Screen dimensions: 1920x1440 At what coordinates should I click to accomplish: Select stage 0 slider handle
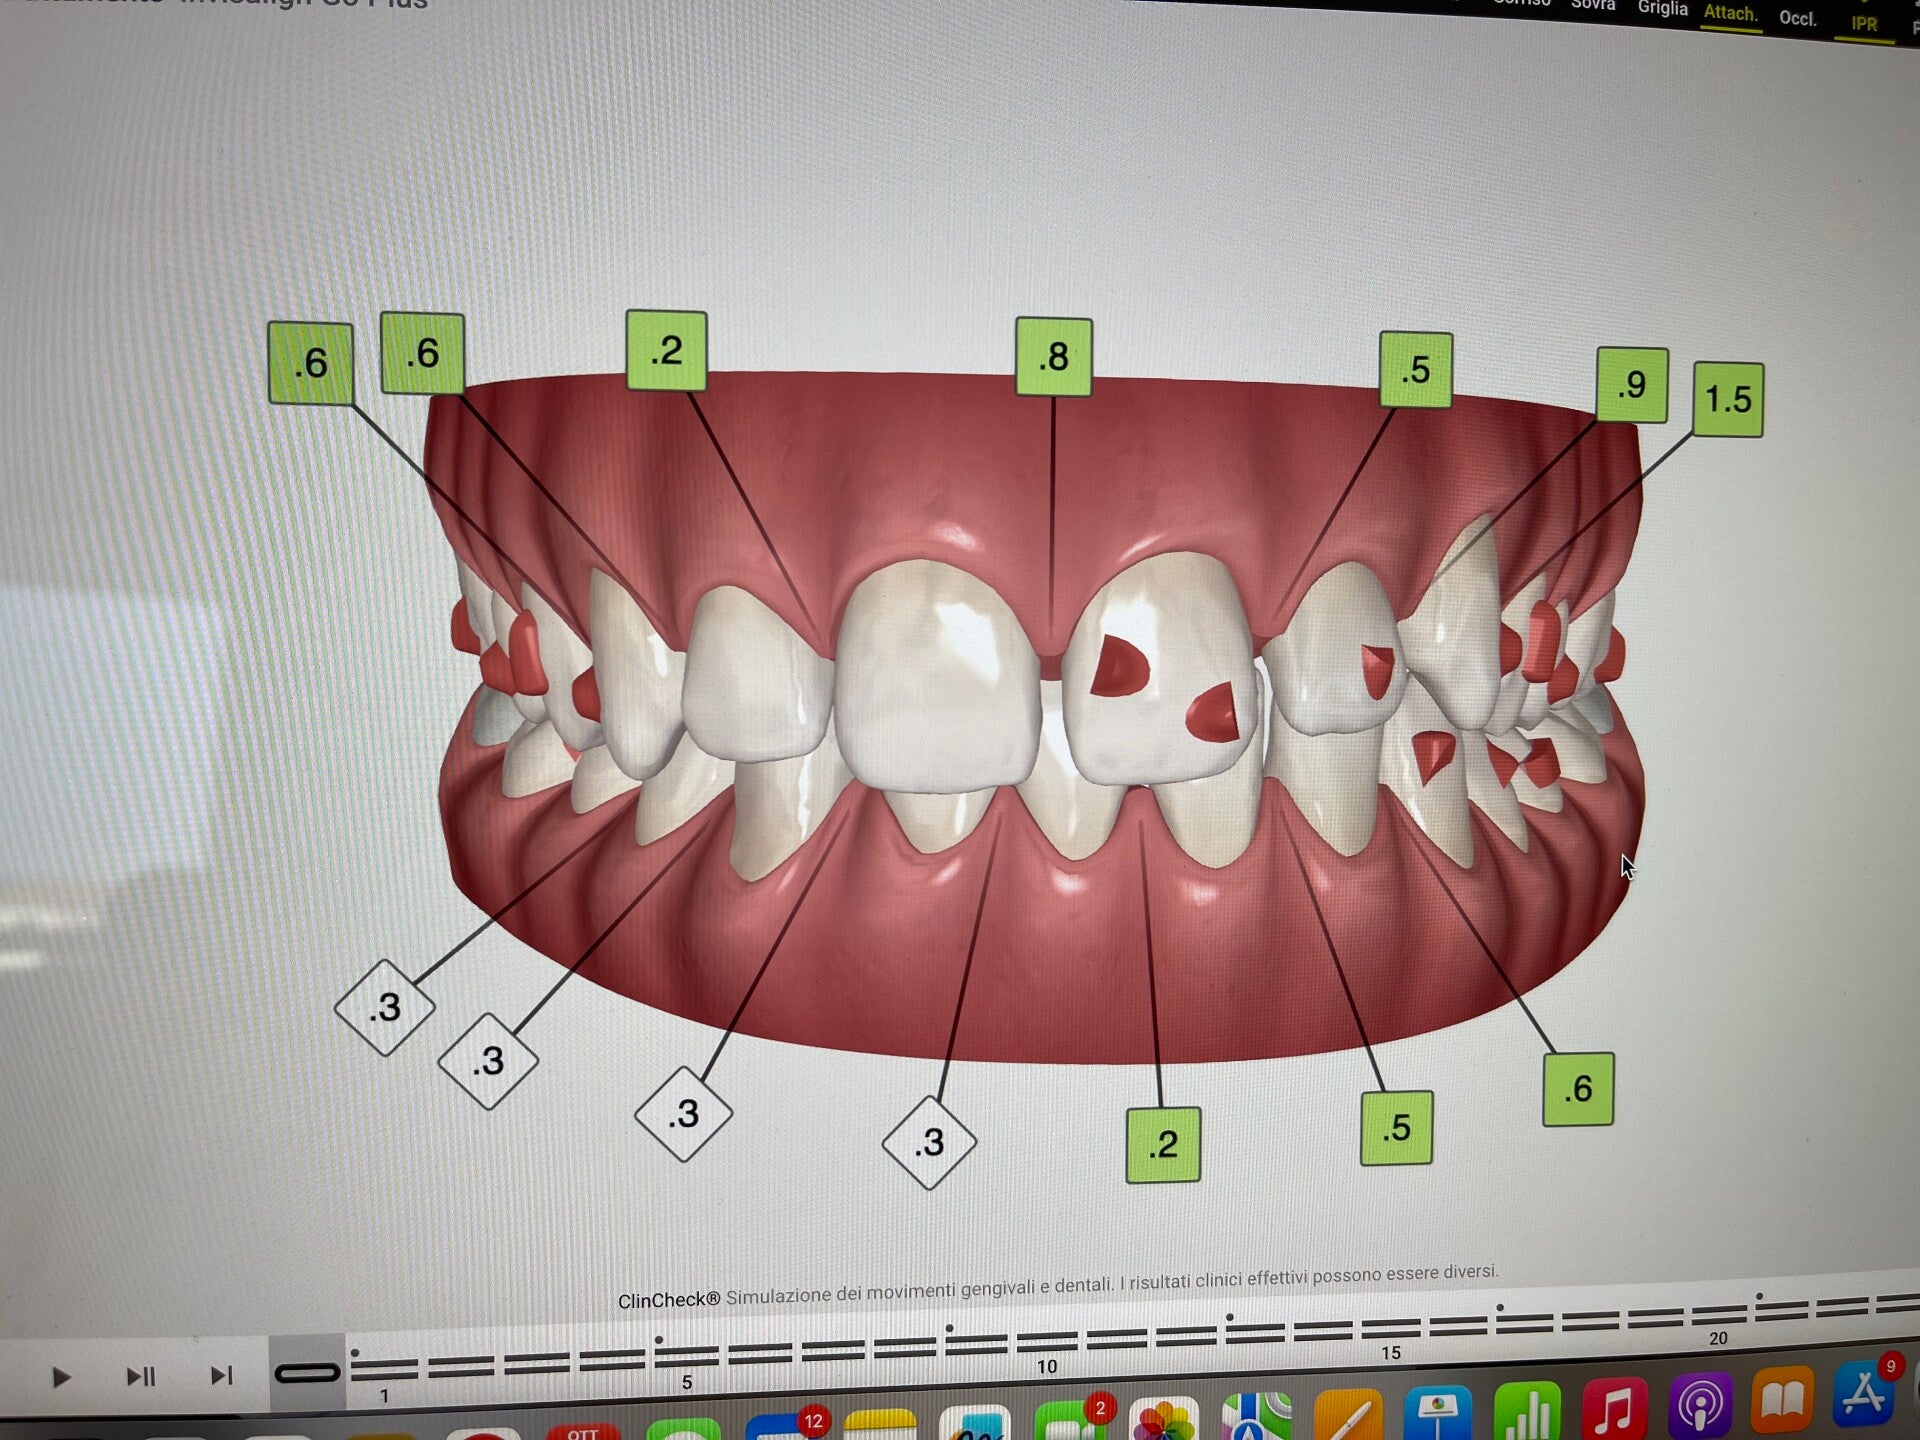307,1373
